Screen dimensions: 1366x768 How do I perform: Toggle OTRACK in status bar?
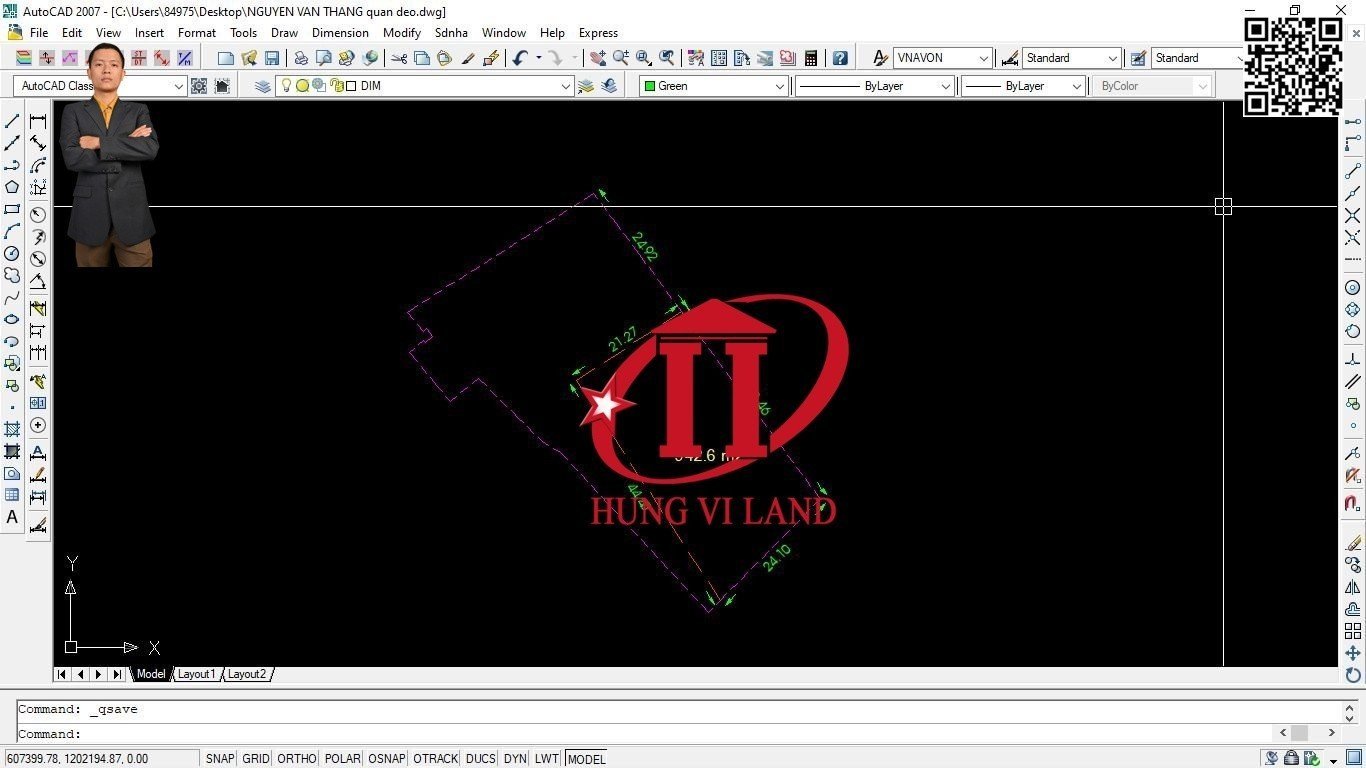pyautogui.click(x=436, y=759)
